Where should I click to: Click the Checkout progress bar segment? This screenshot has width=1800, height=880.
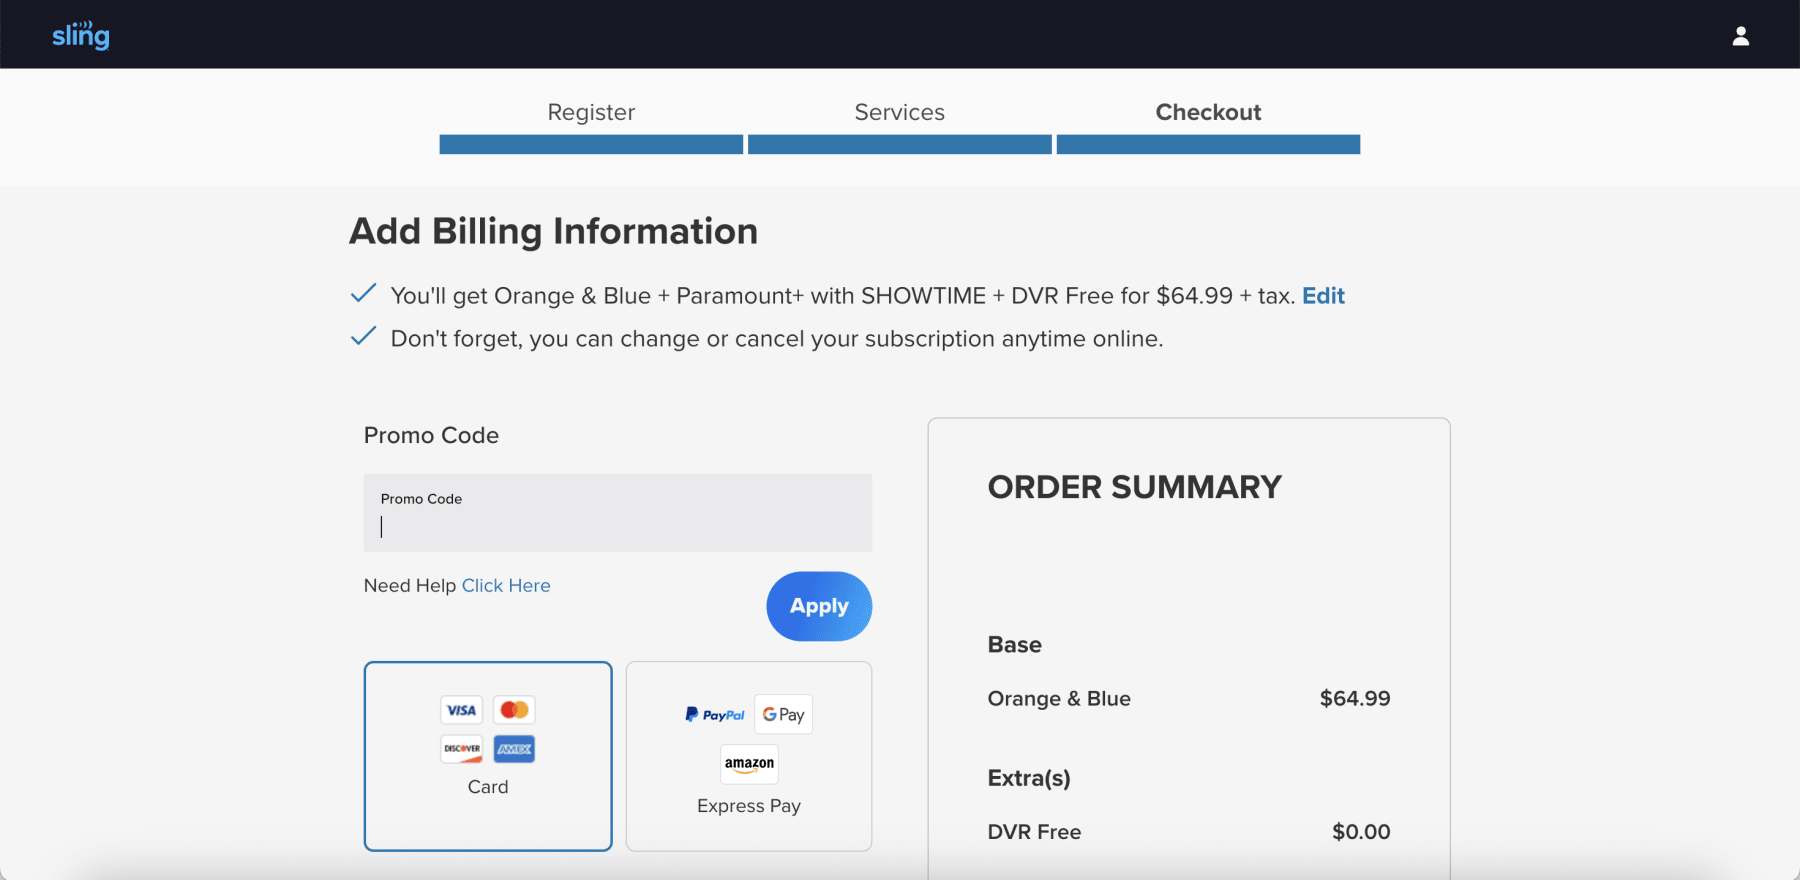coord(1208,145)
